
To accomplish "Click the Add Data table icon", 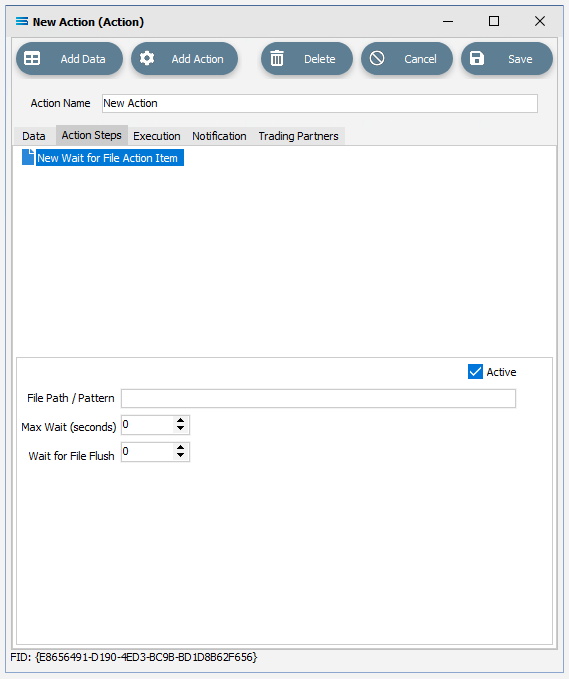I will point(32,58).
